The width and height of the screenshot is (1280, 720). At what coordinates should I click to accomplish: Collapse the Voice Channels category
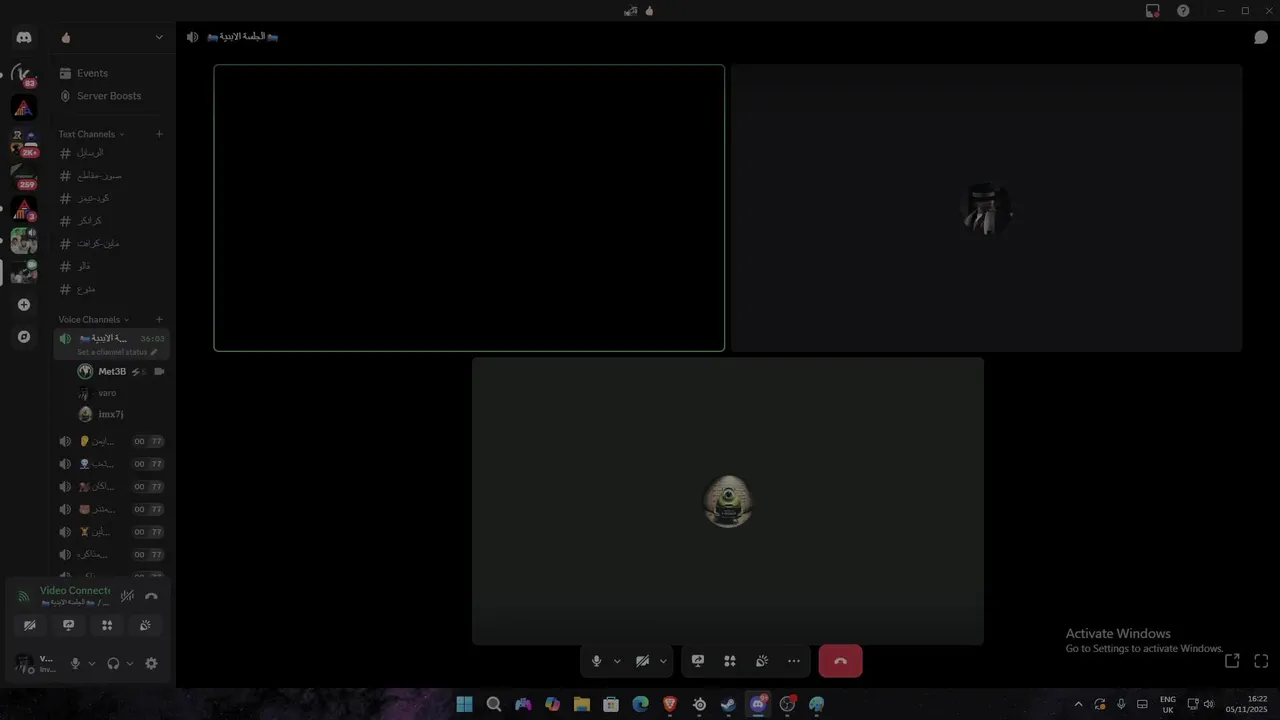(x=94, y=320)
